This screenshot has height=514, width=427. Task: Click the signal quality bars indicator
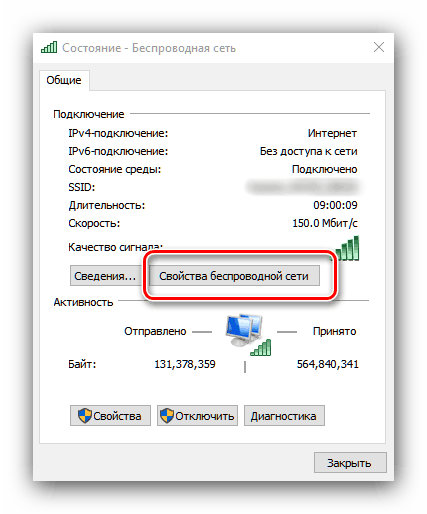coord(347,248)
